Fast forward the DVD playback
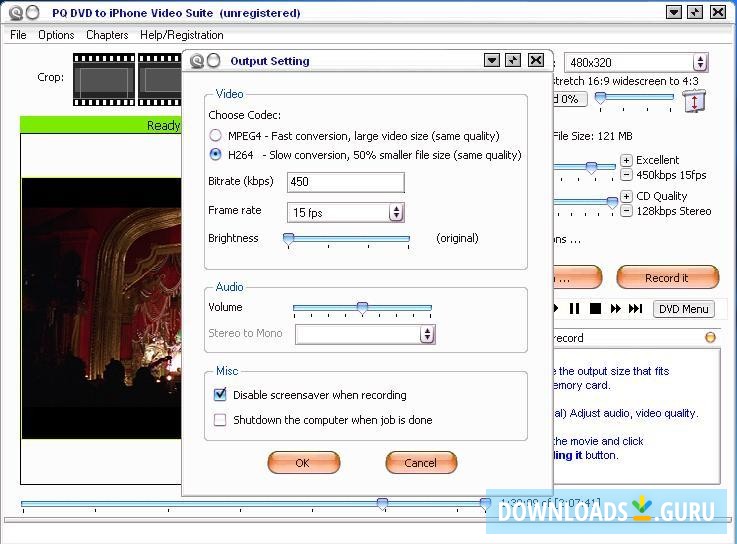 click(615, 308)
